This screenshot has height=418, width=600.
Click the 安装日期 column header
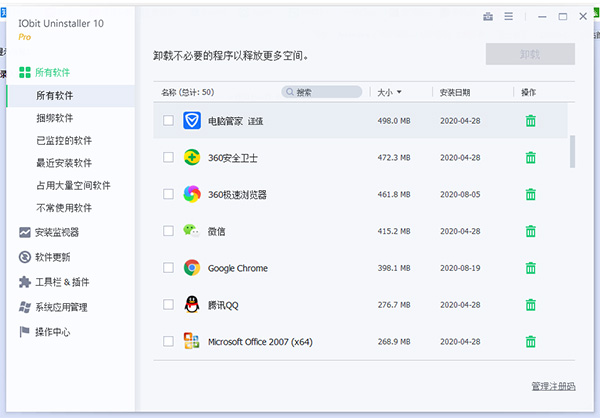455,92
